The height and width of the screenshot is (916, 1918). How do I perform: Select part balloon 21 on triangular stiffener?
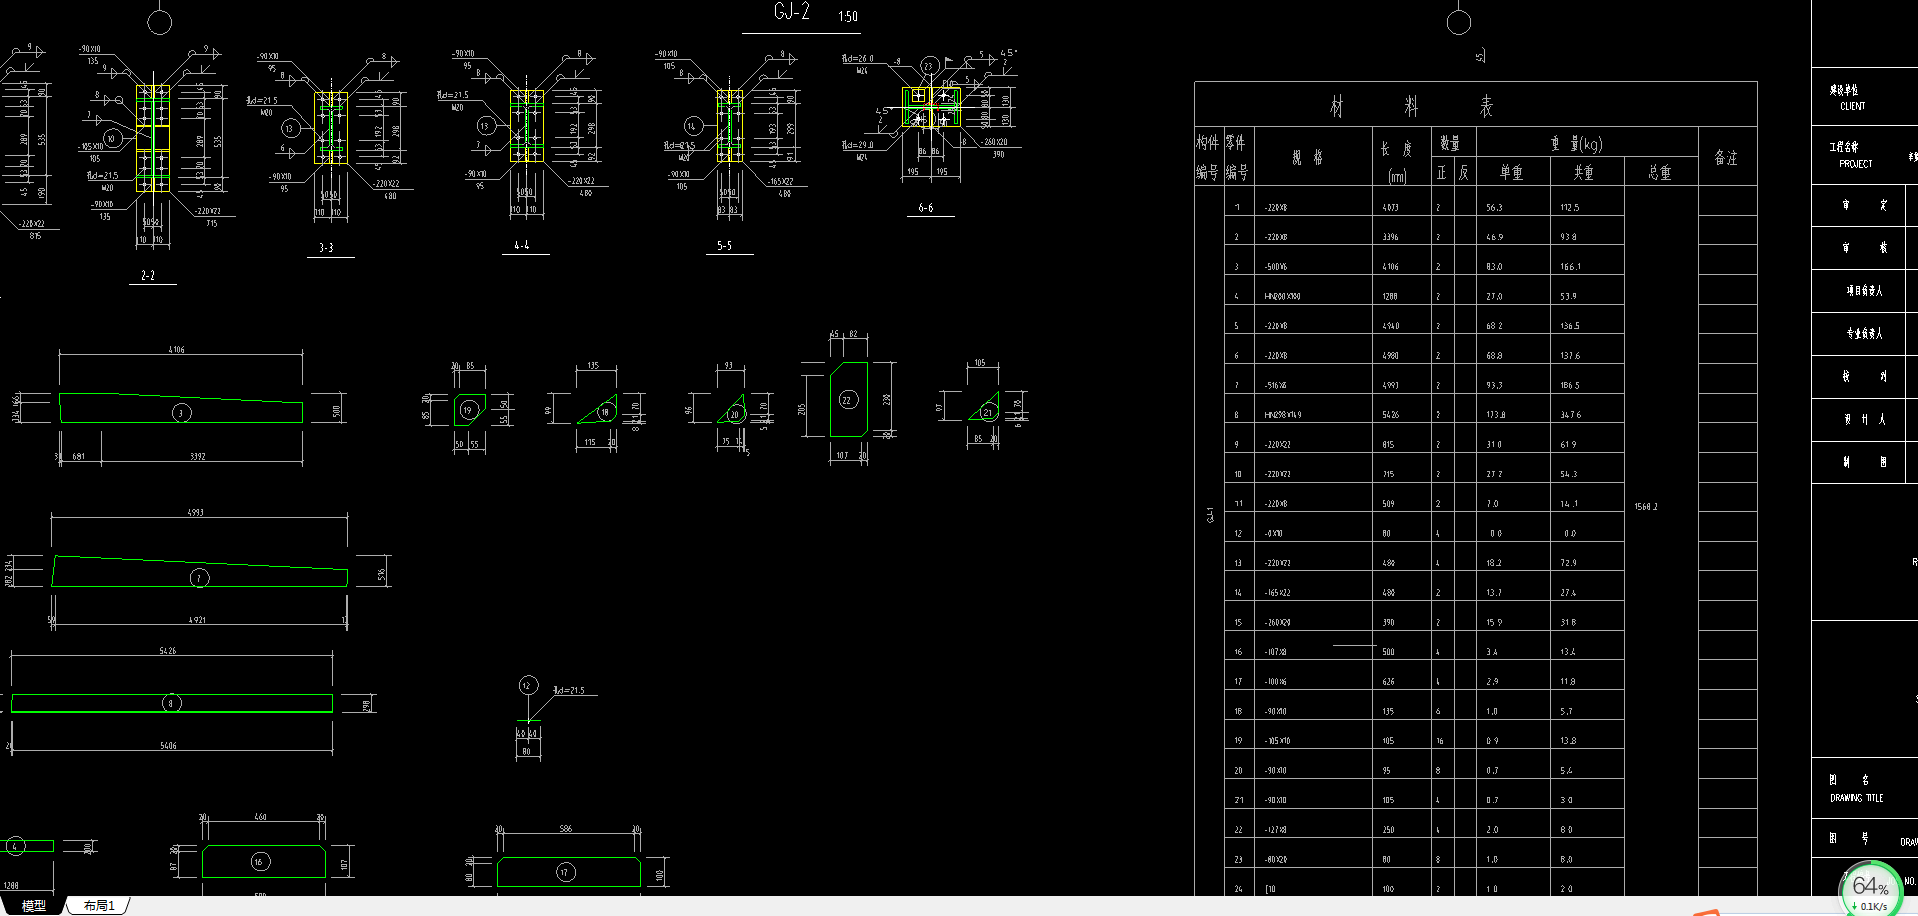pos(988,411)
